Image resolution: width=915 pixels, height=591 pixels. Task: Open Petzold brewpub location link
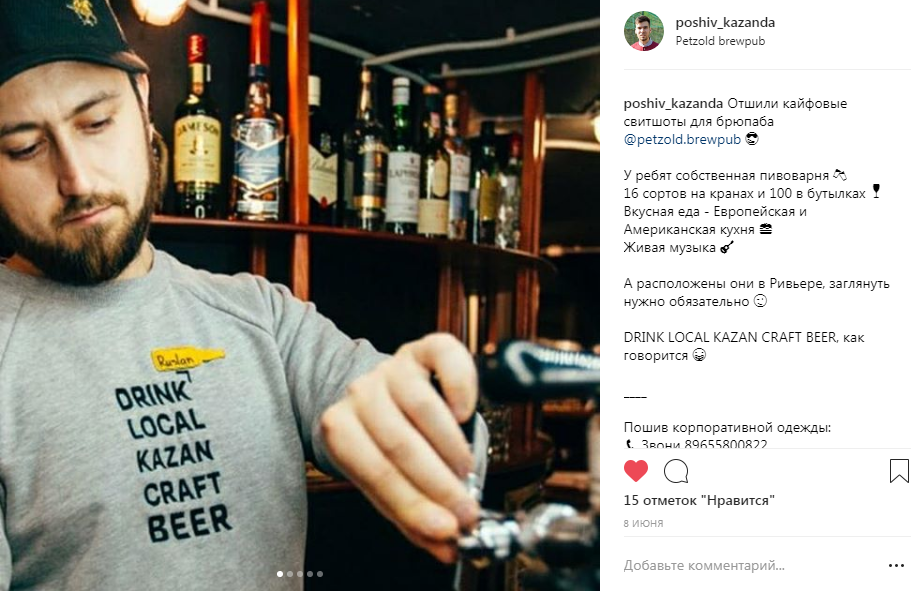pyautogui.click(x=720, y=41)
